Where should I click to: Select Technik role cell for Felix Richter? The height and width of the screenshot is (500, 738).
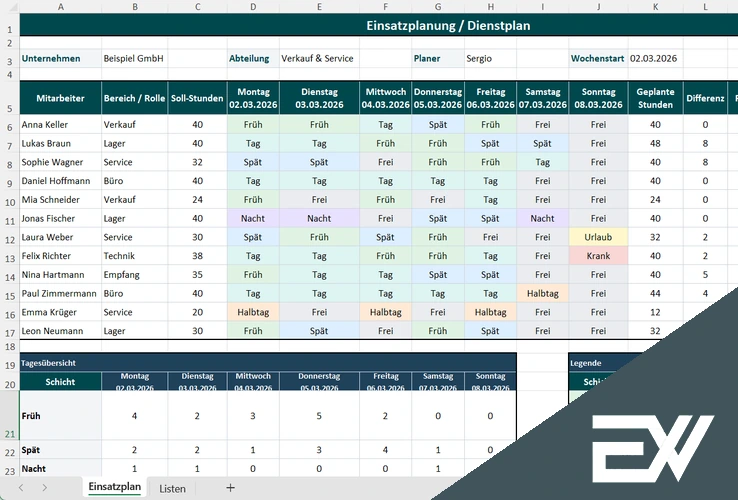(134, 256)
